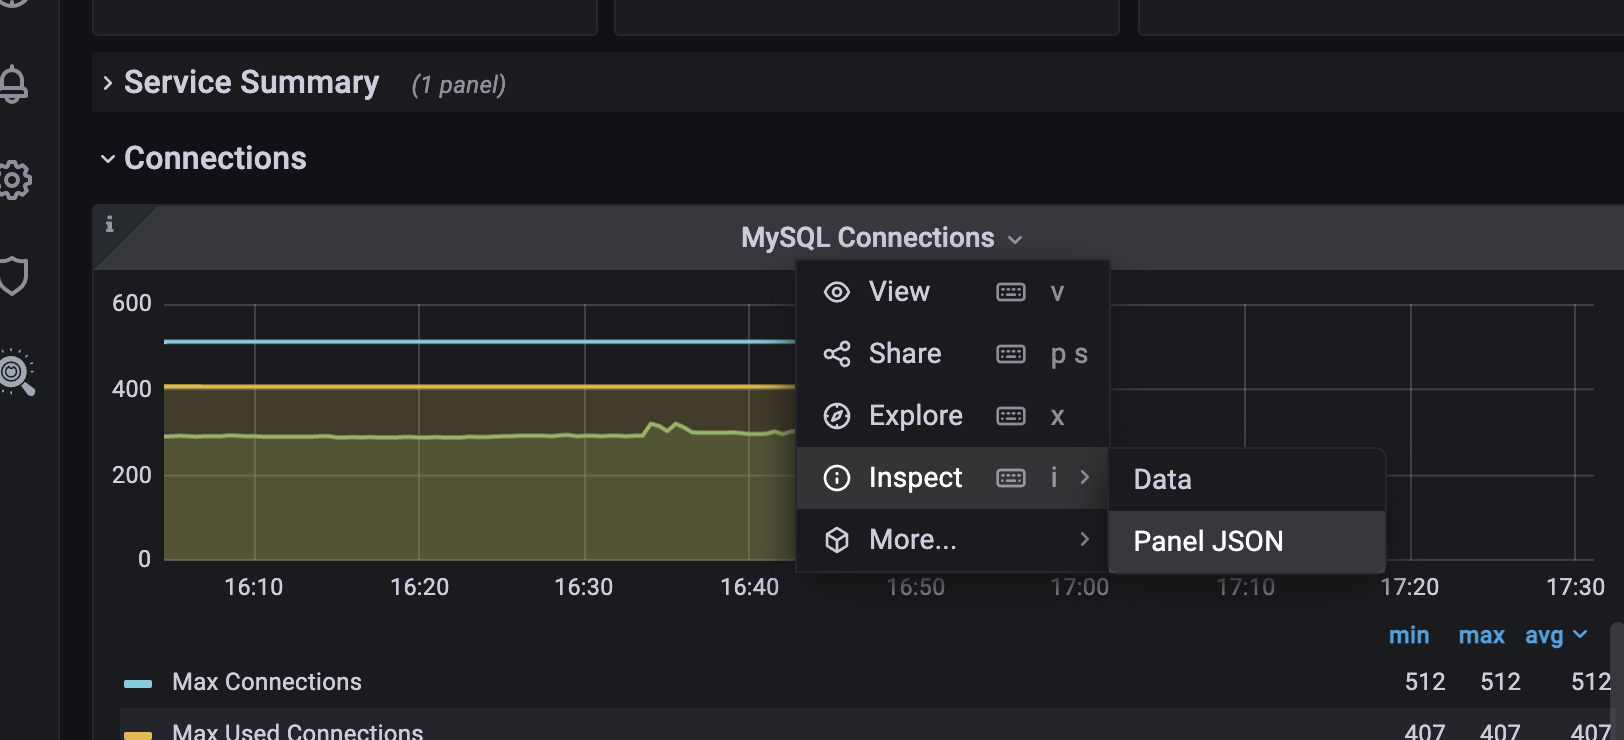Select View from the panel menu
1624x740 pixels.
(x=953, y=292)
